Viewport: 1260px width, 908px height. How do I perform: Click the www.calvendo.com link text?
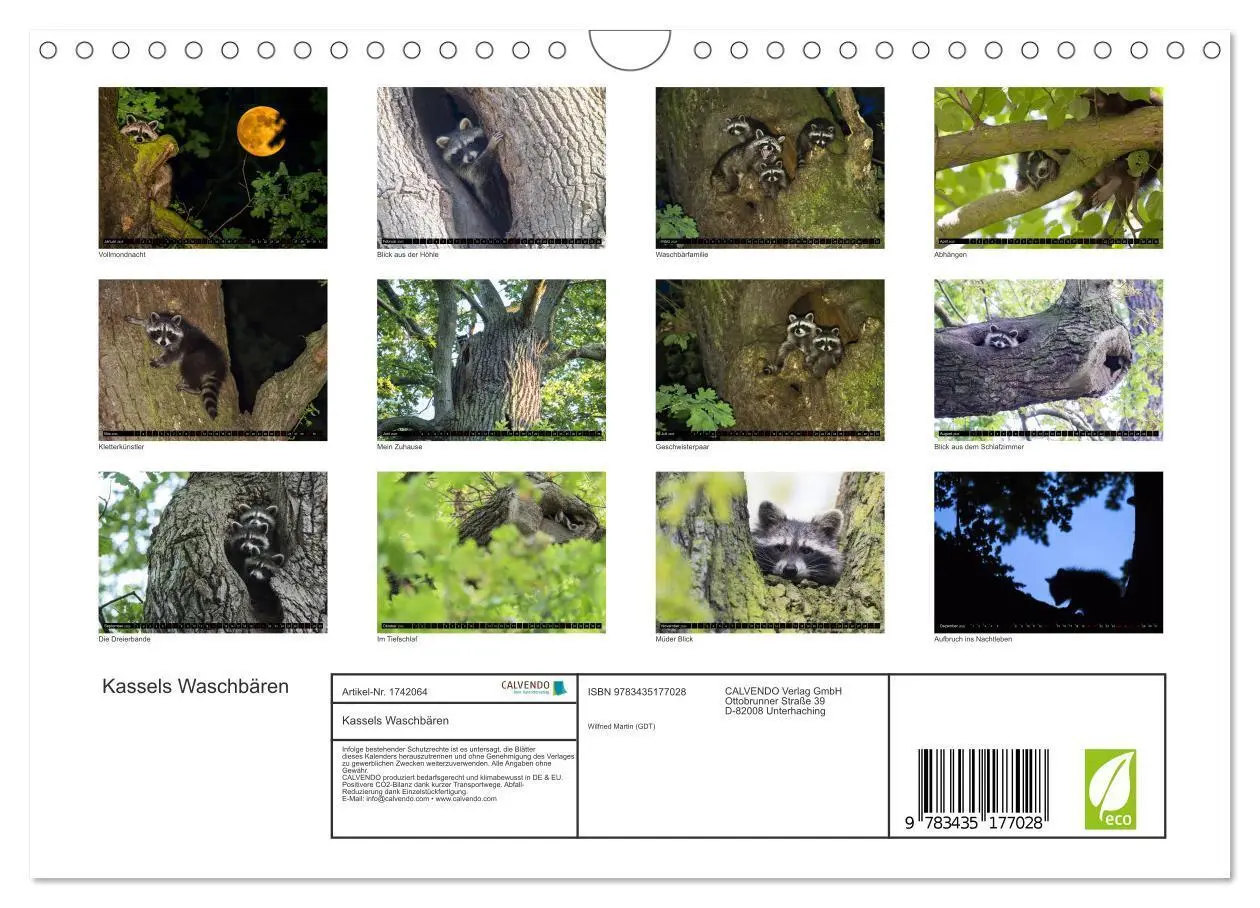(x=466, y=799)
